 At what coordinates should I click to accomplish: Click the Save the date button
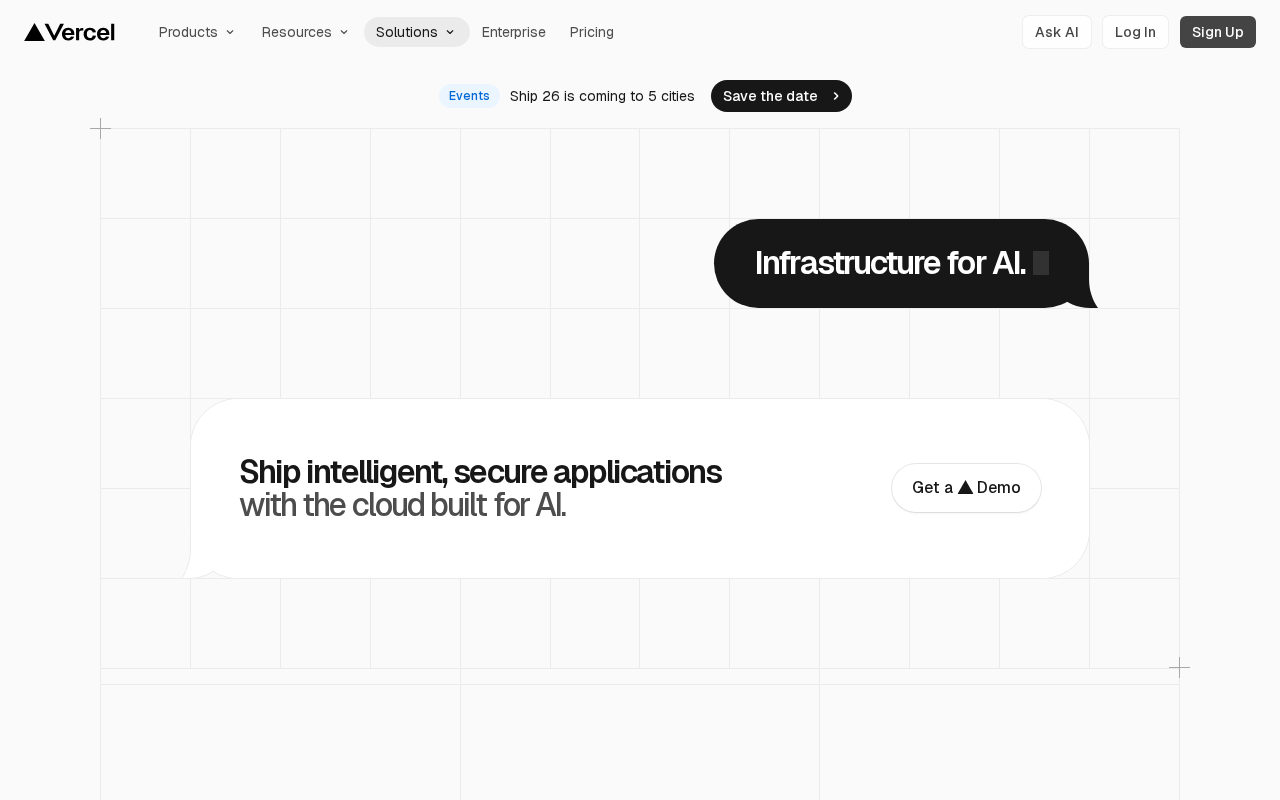(x=781, y=96)
